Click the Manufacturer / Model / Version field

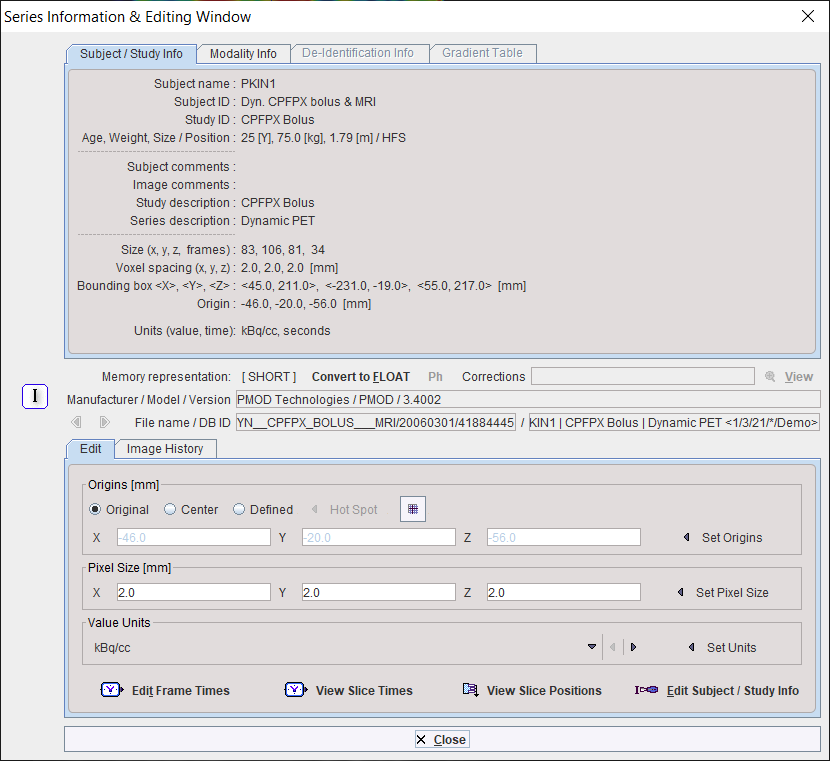(528, 399)
